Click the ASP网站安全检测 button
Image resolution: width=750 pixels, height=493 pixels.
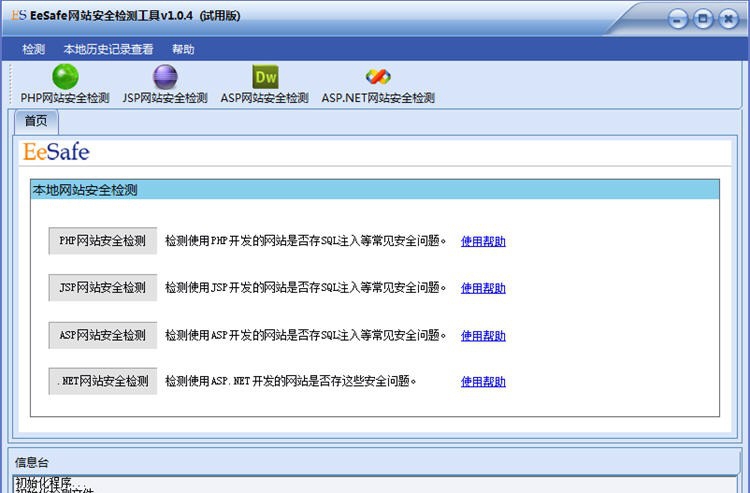(x=102, y=335)
